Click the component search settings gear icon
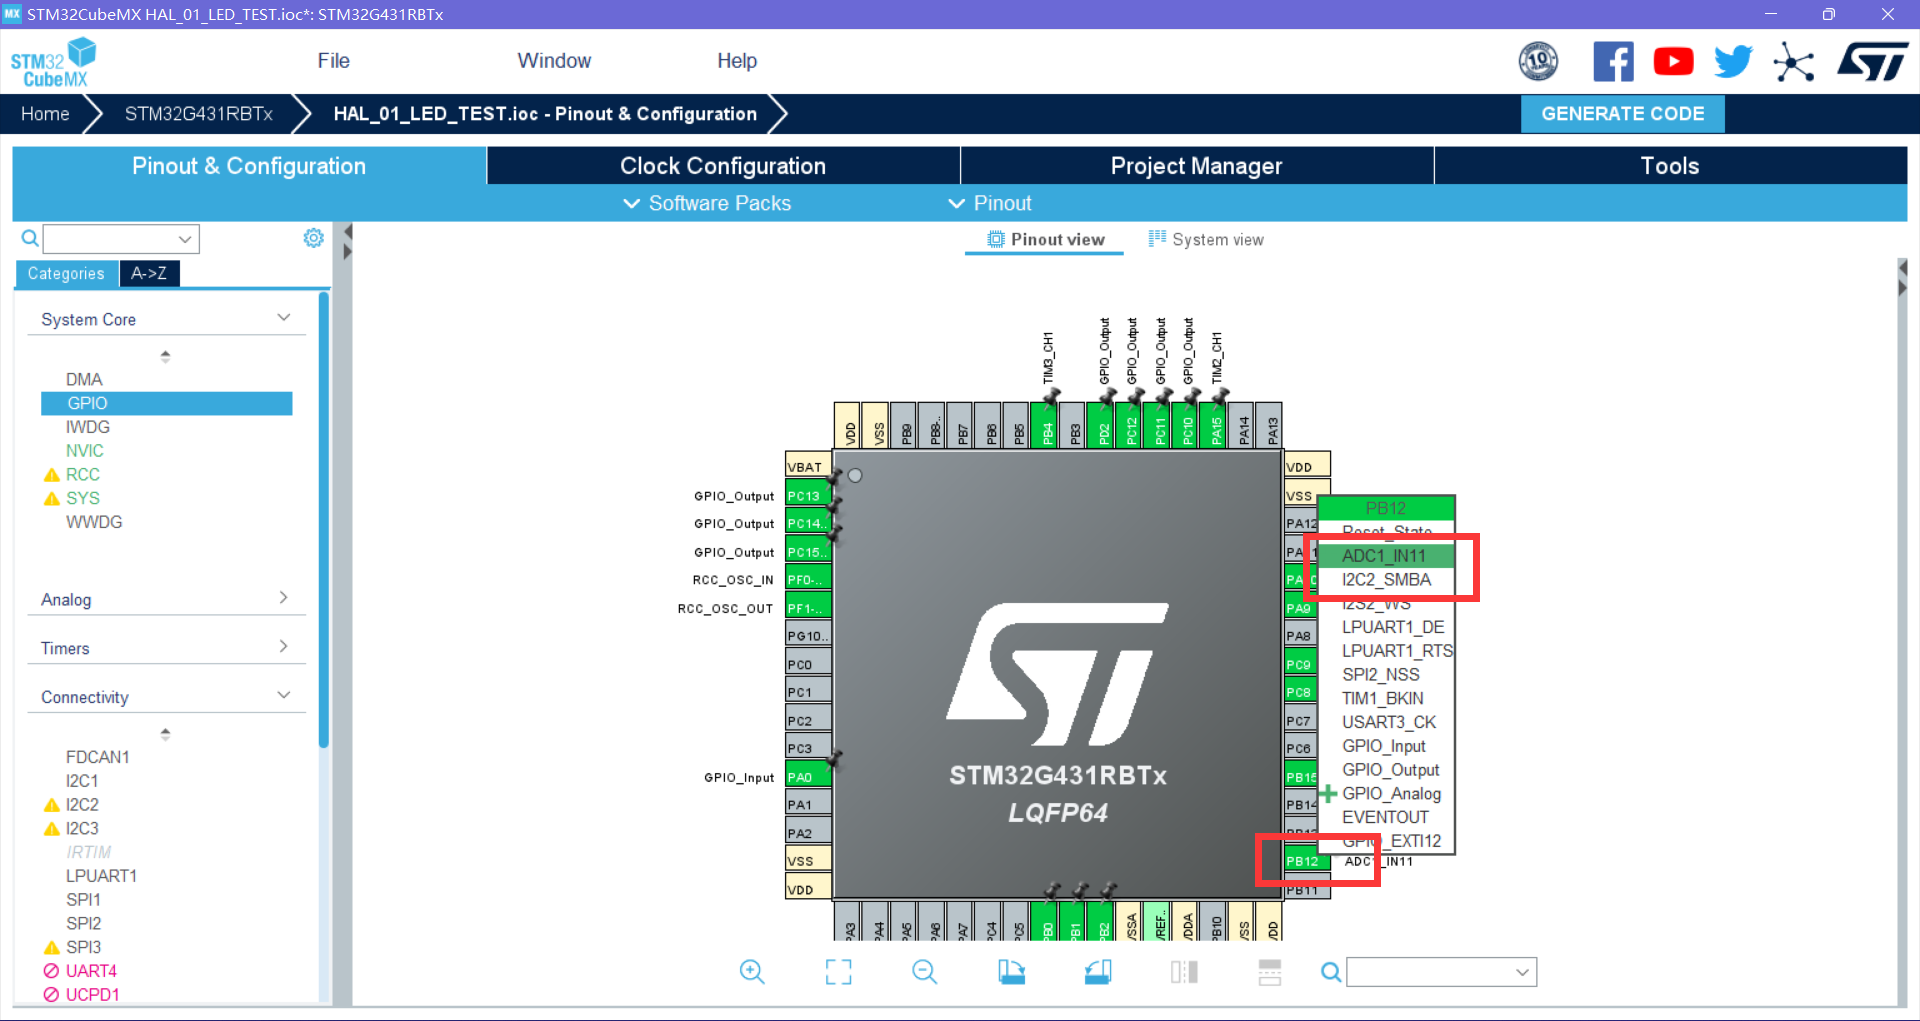Viewport: 1920px width, 1021px height. (313, 238)
